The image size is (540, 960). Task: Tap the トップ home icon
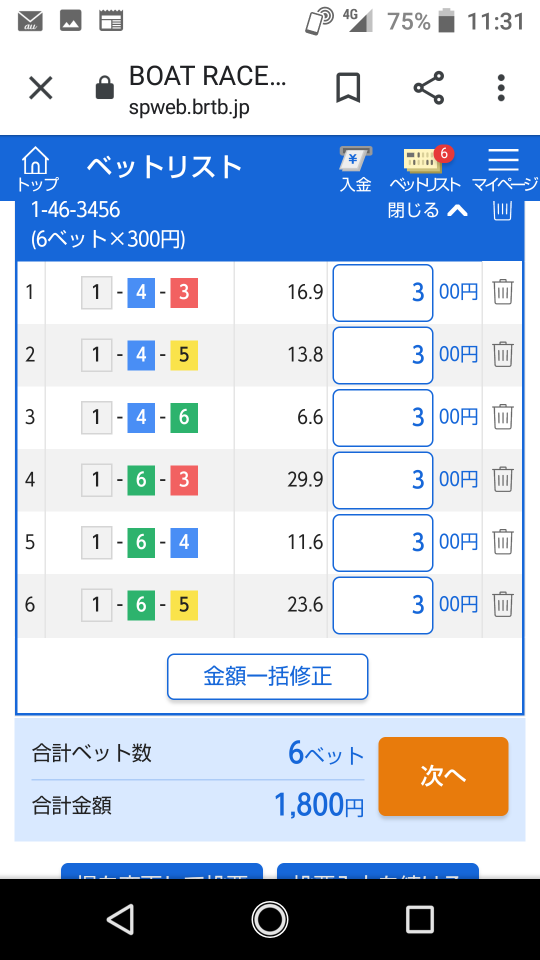(x=37, y=168)
